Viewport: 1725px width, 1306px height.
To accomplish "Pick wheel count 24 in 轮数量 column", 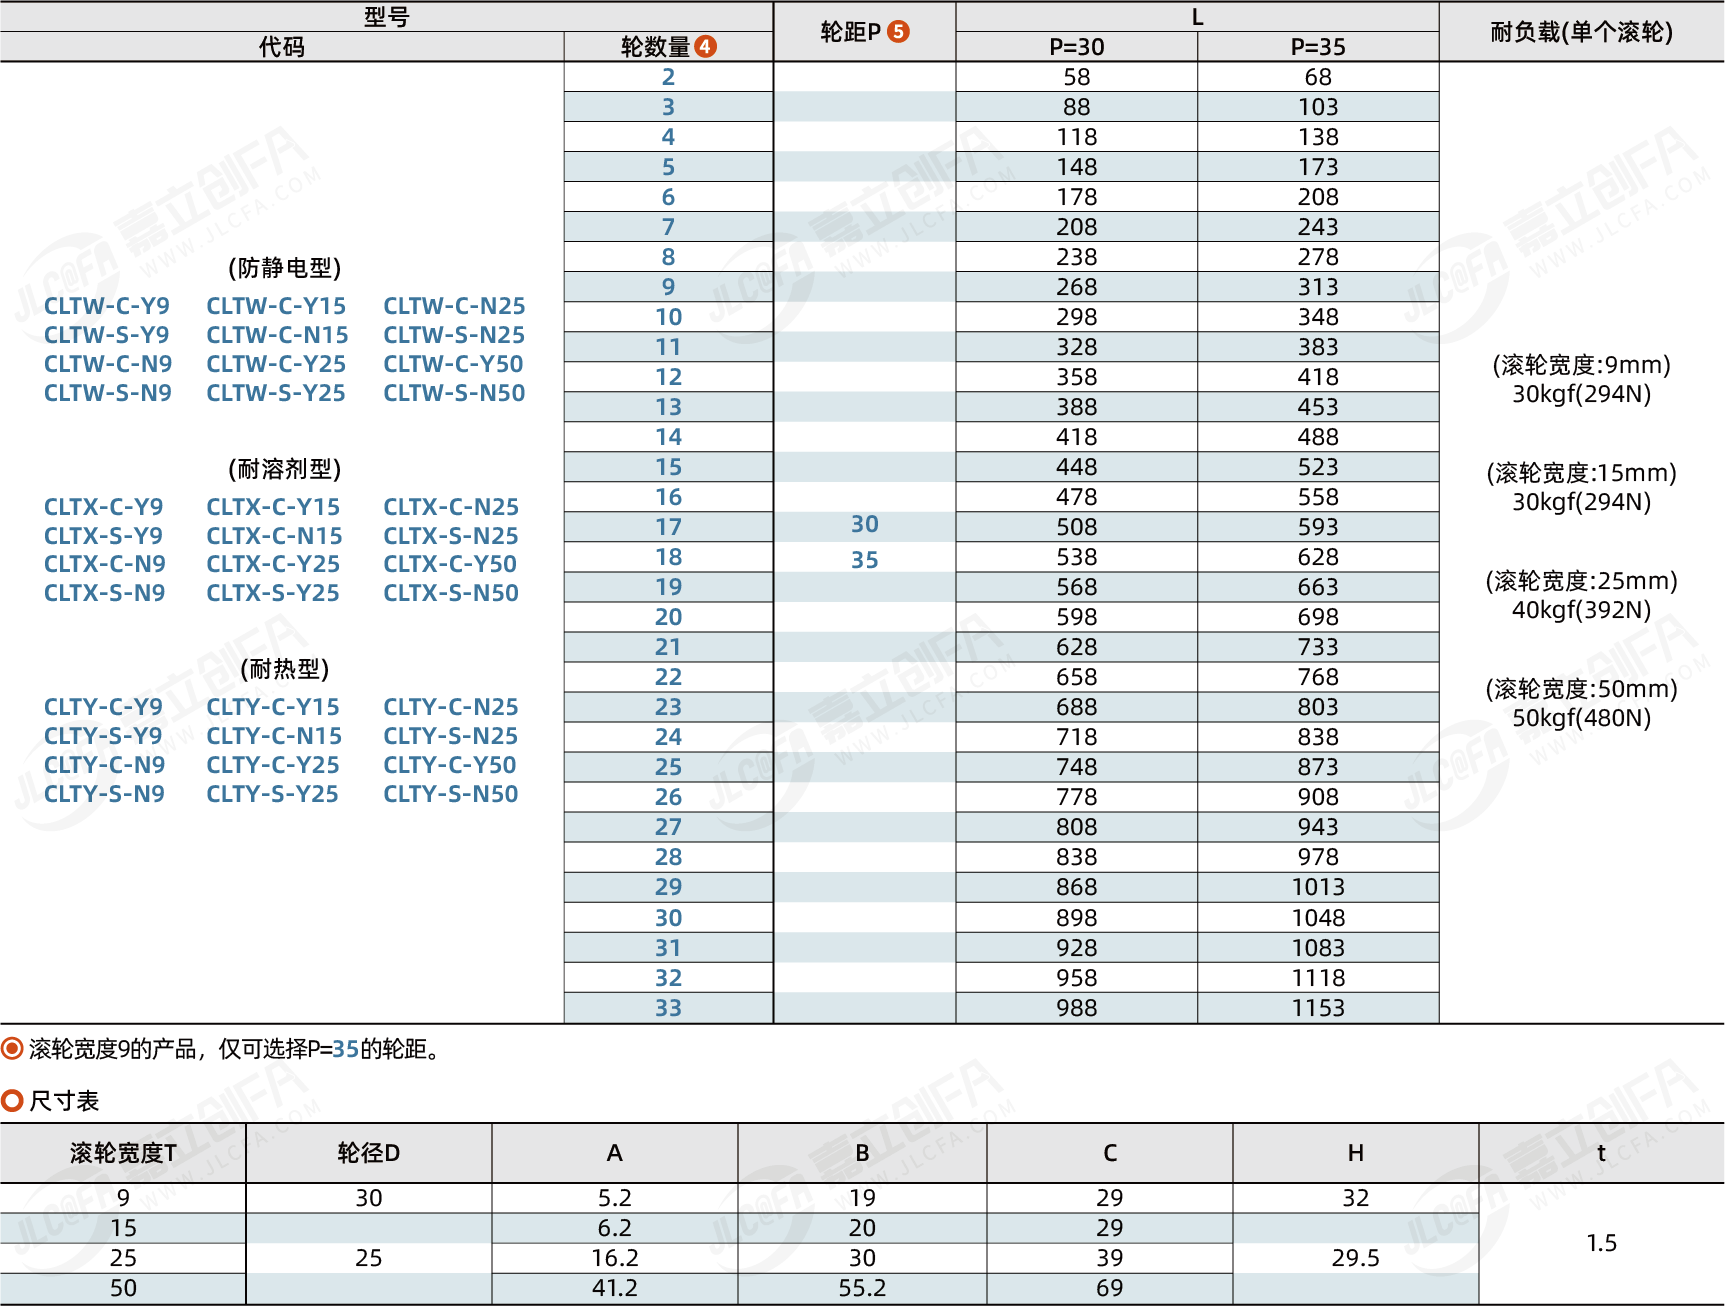I will tap(669, 737).
